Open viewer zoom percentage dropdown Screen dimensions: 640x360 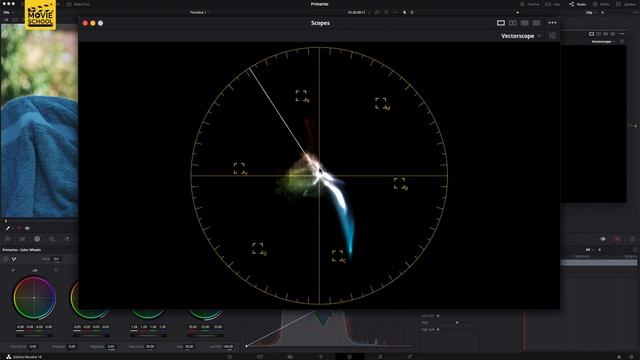pos(8,13)
